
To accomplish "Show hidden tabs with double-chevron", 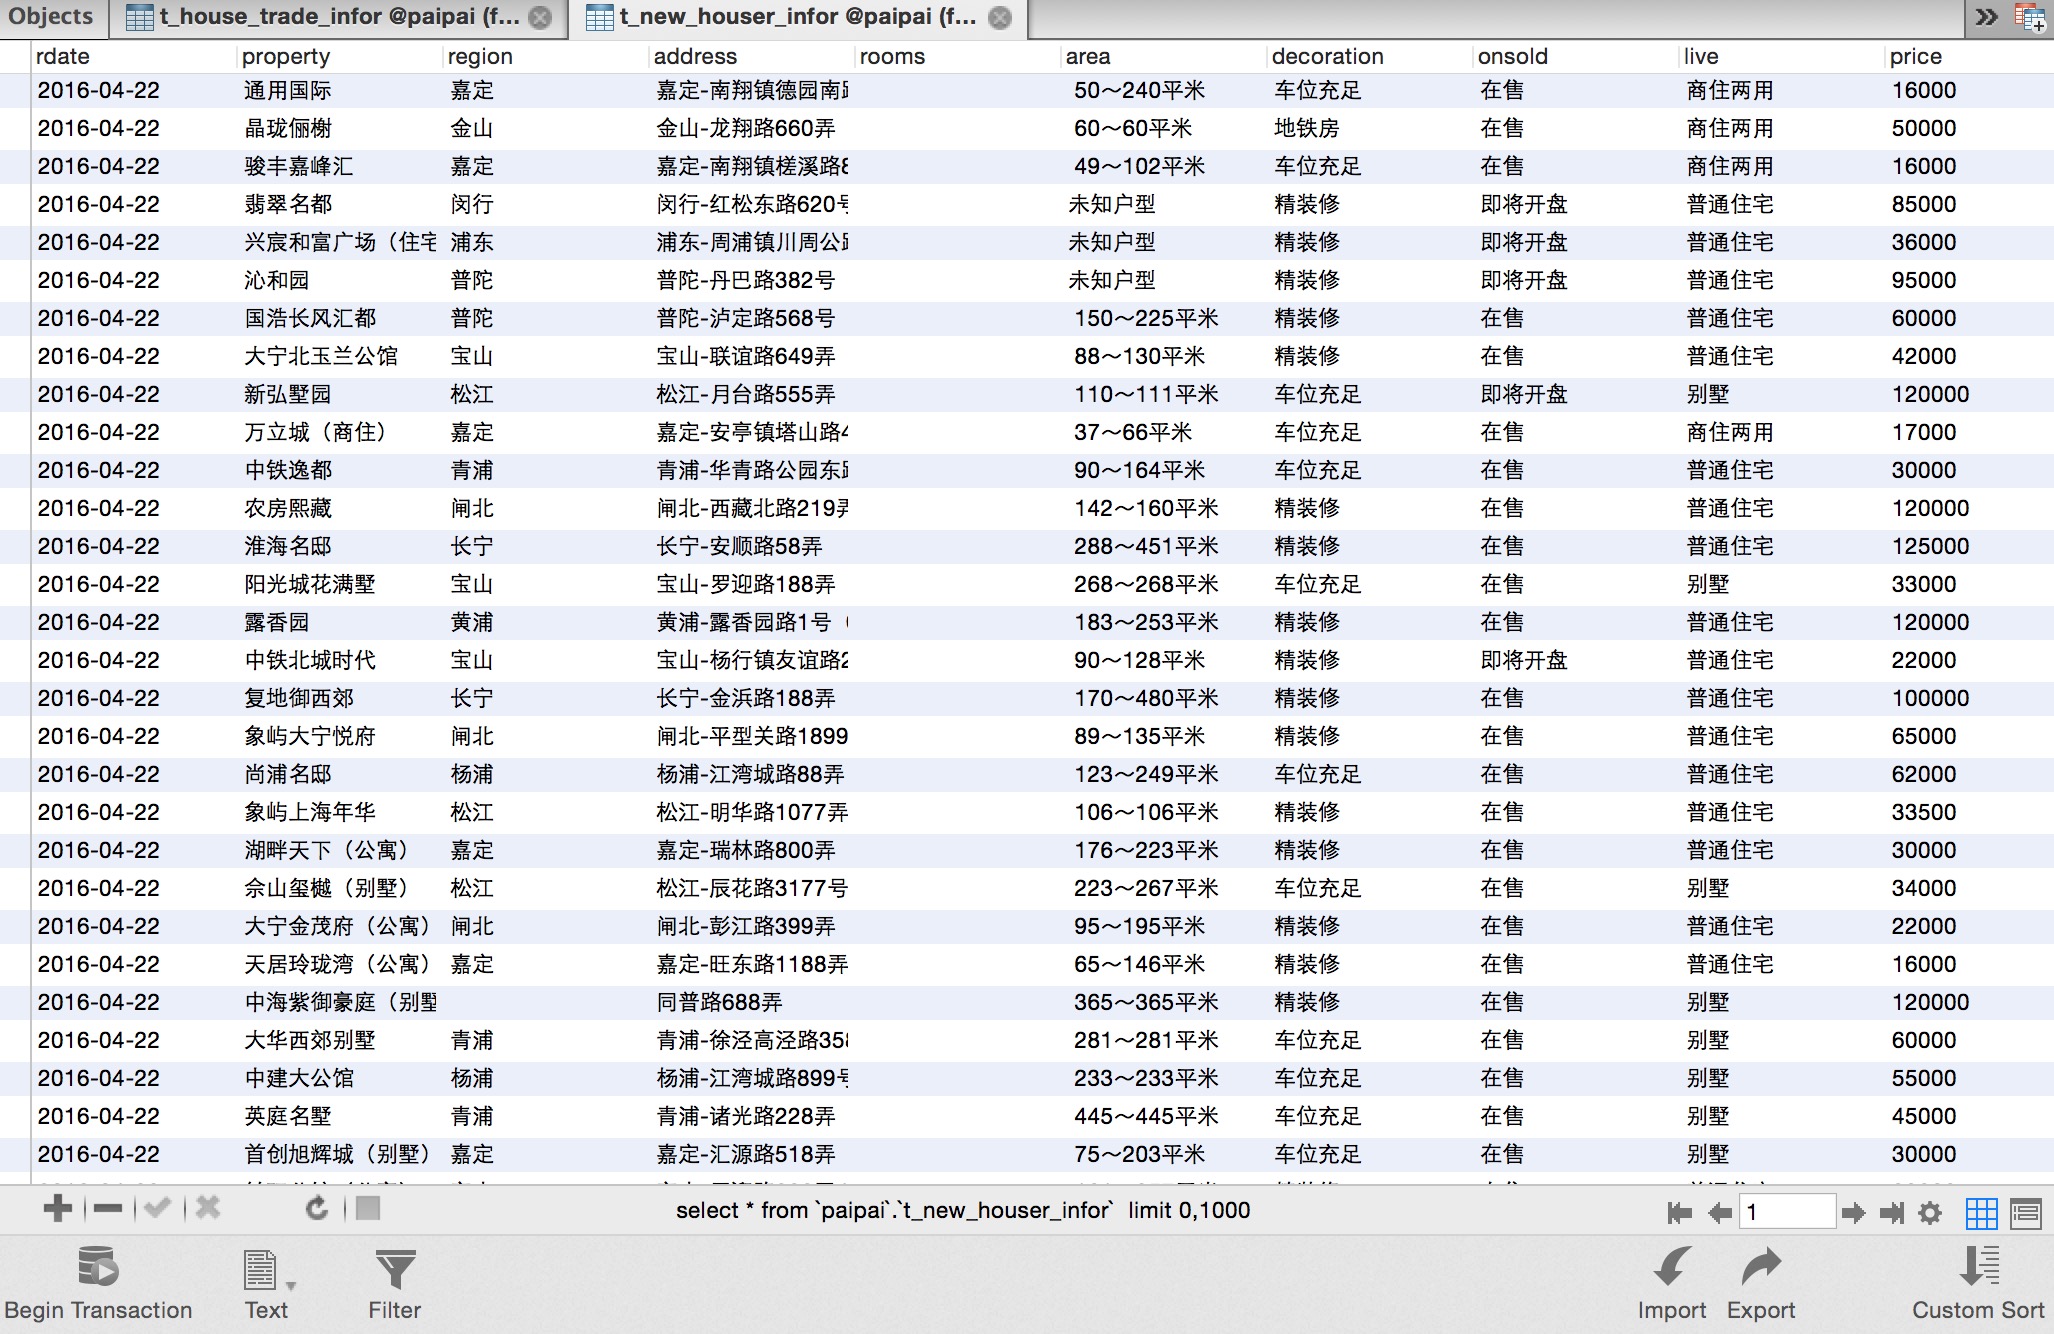I will (x=1987, y=17).
